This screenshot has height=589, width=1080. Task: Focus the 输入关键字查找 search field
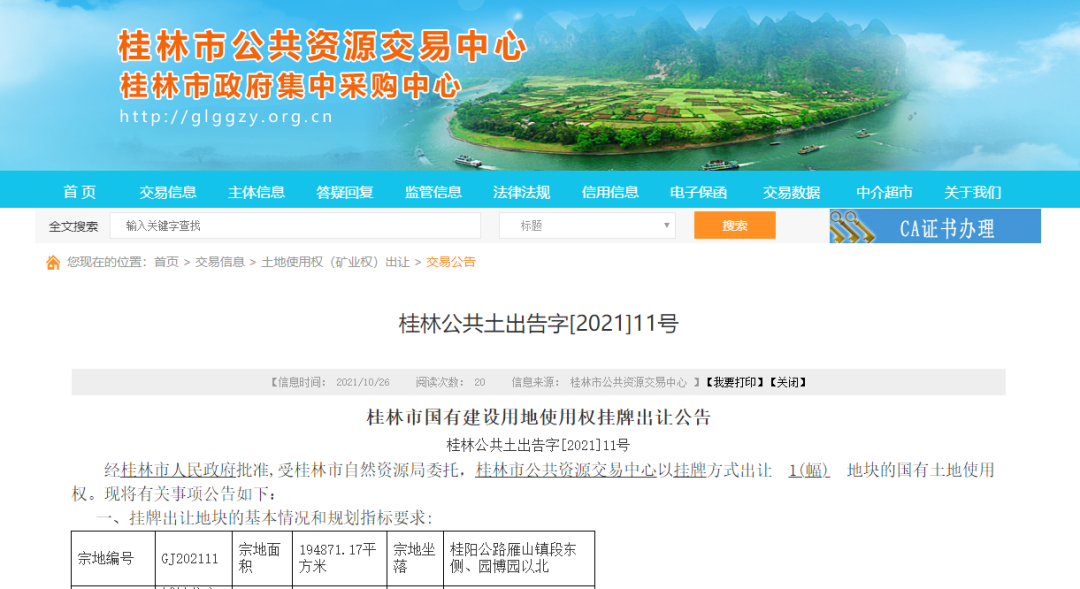coord(295,226)
